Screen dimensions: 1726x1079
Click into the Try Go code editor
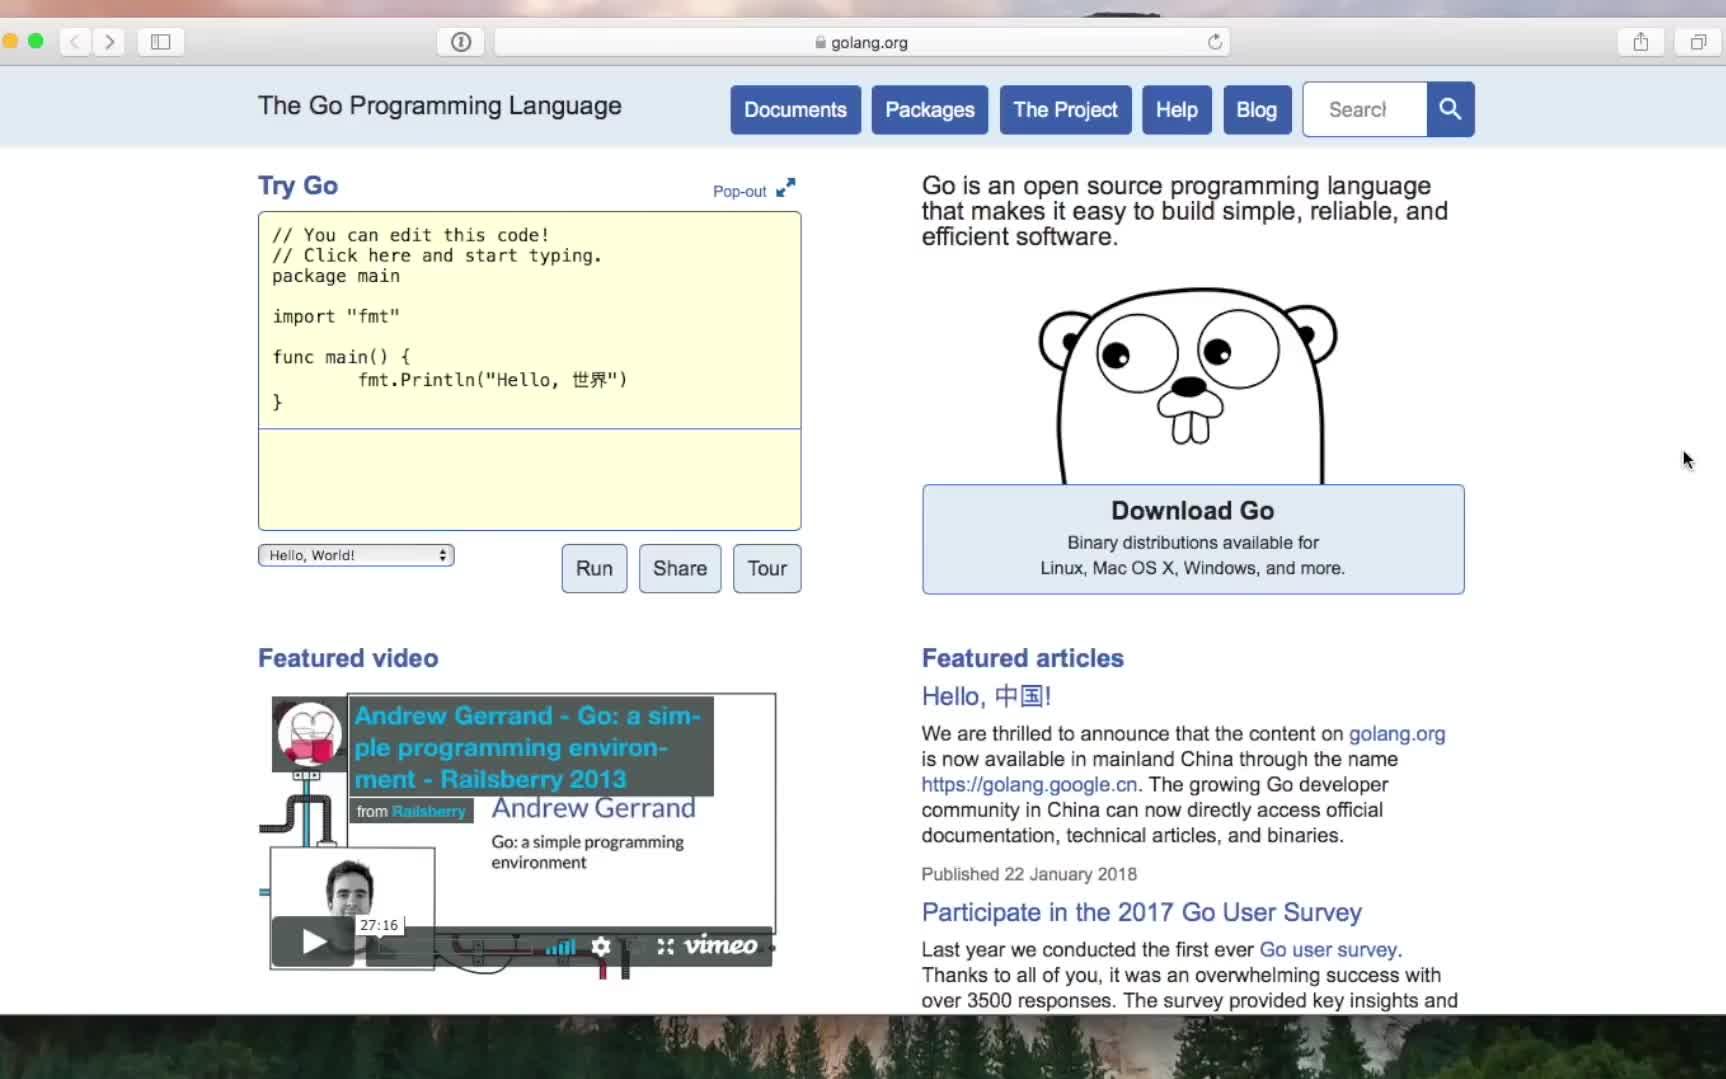pyautogui.click(x=529, y=320)
